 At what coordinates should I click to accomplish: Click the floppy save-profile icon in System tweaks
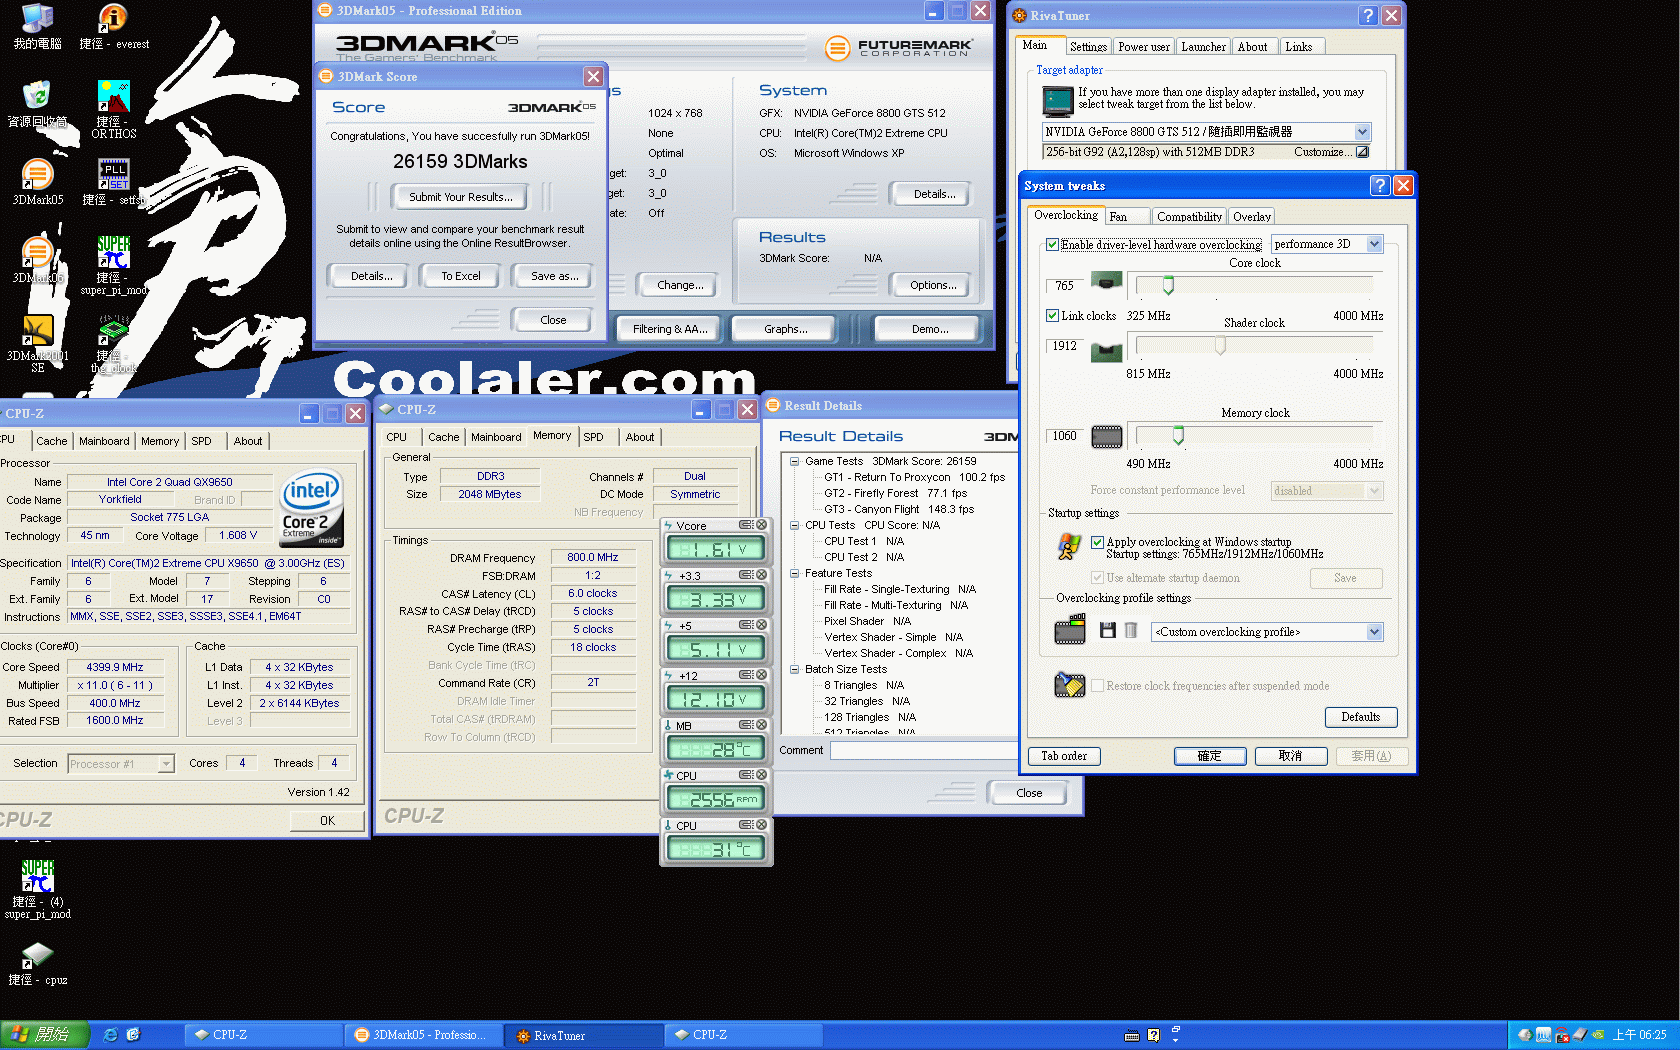(x=1107, y=630)
